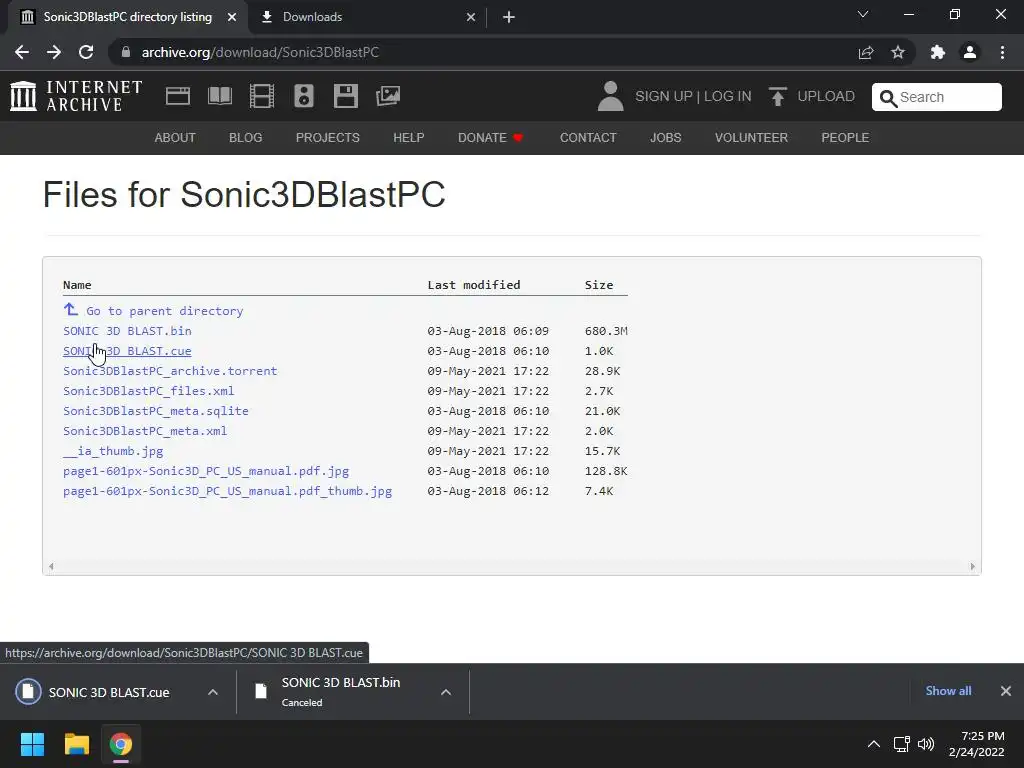Close the Downloads tab
The width and height of the screenshot is (1024, 768).
click(471, 17)
